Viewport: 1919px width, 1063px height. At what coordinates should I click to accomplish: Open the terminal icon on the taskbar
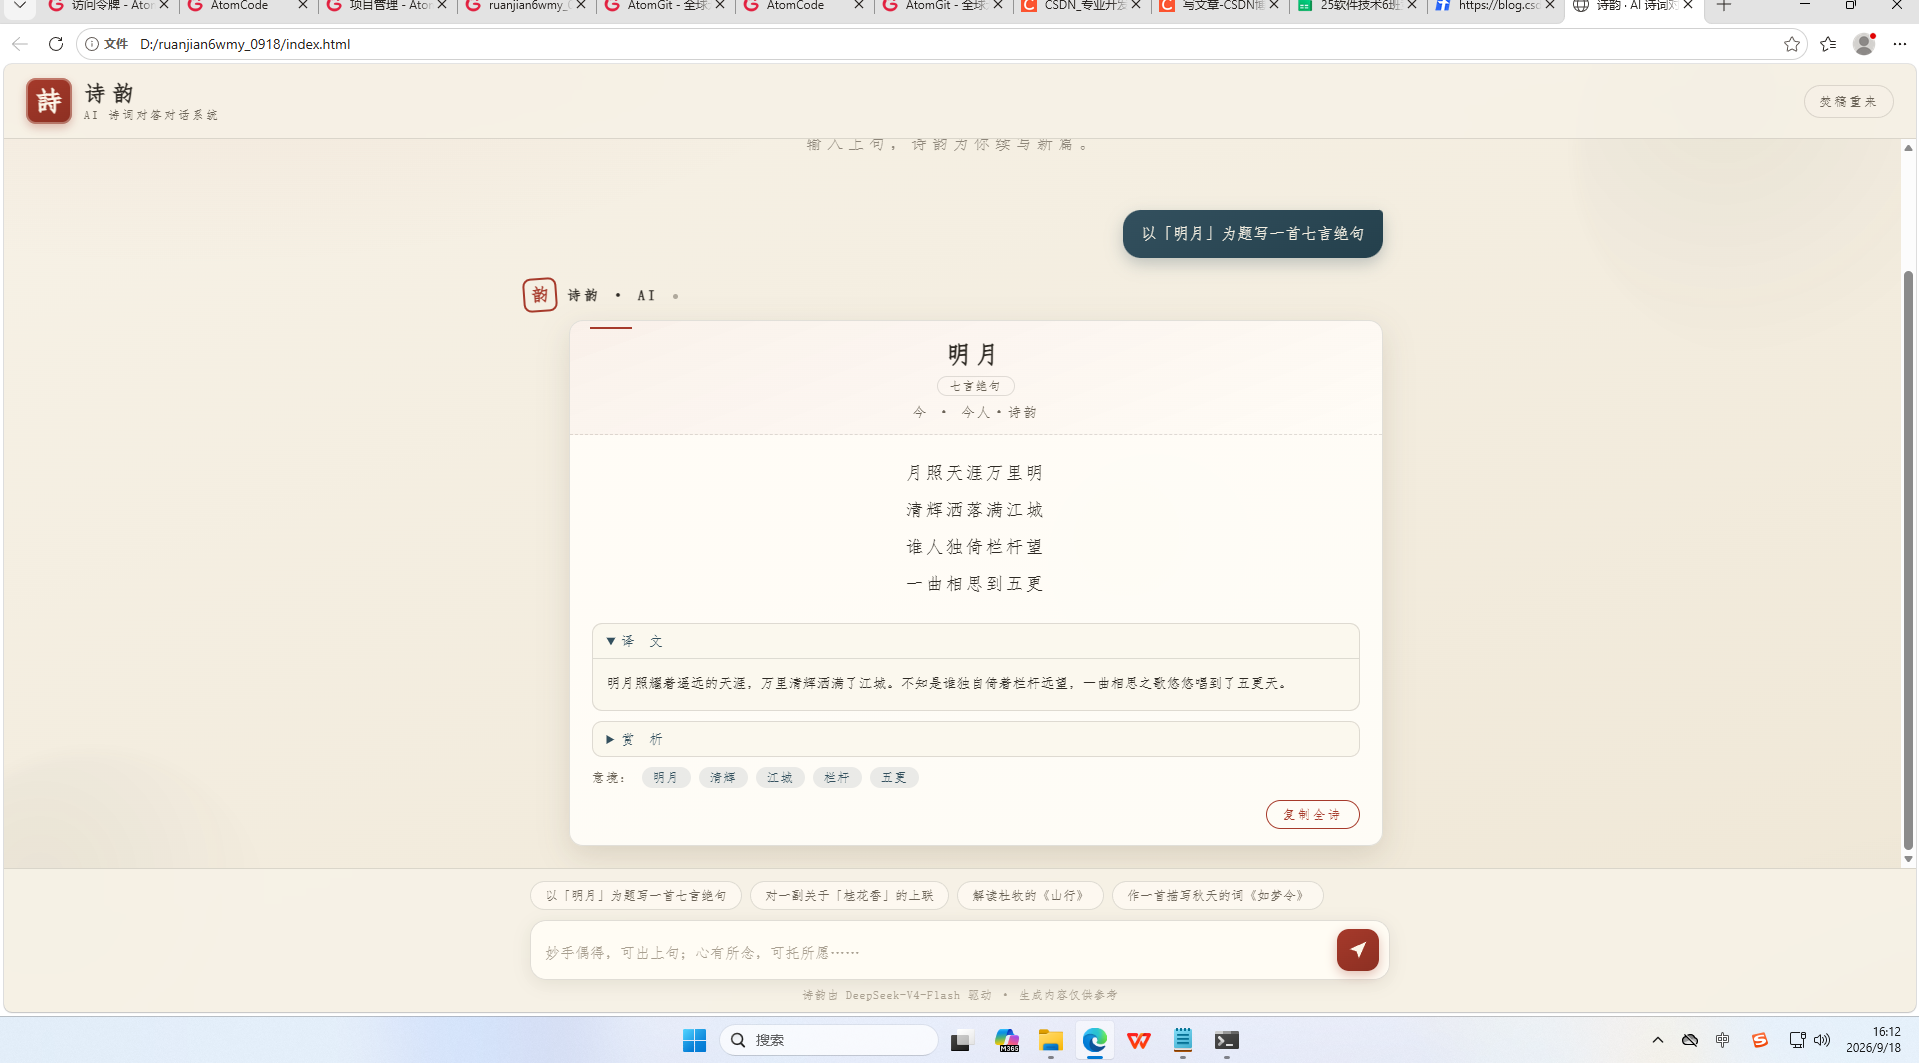pos(1226,1040)
